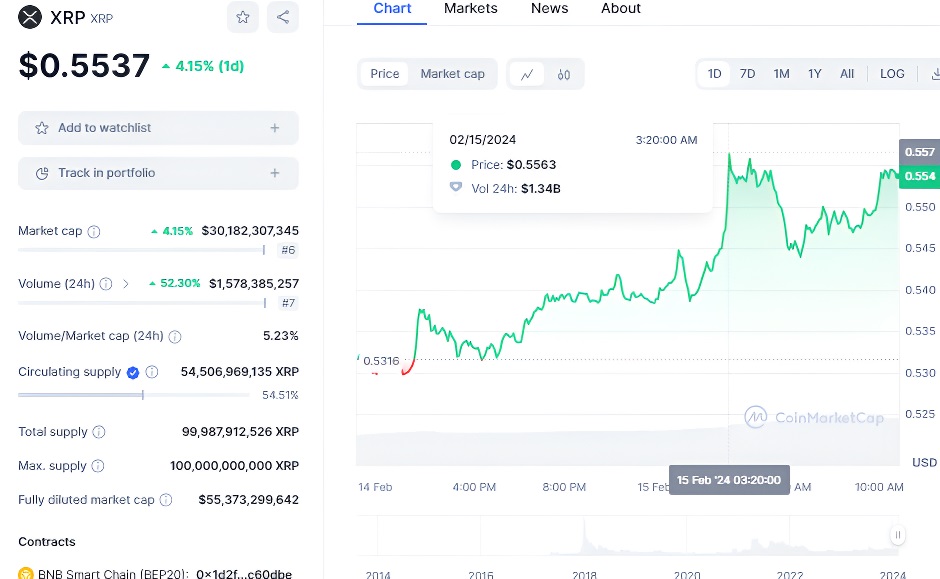Switch to the Chart tab
The height and width of the screenshot is (579, 940).
392,8
